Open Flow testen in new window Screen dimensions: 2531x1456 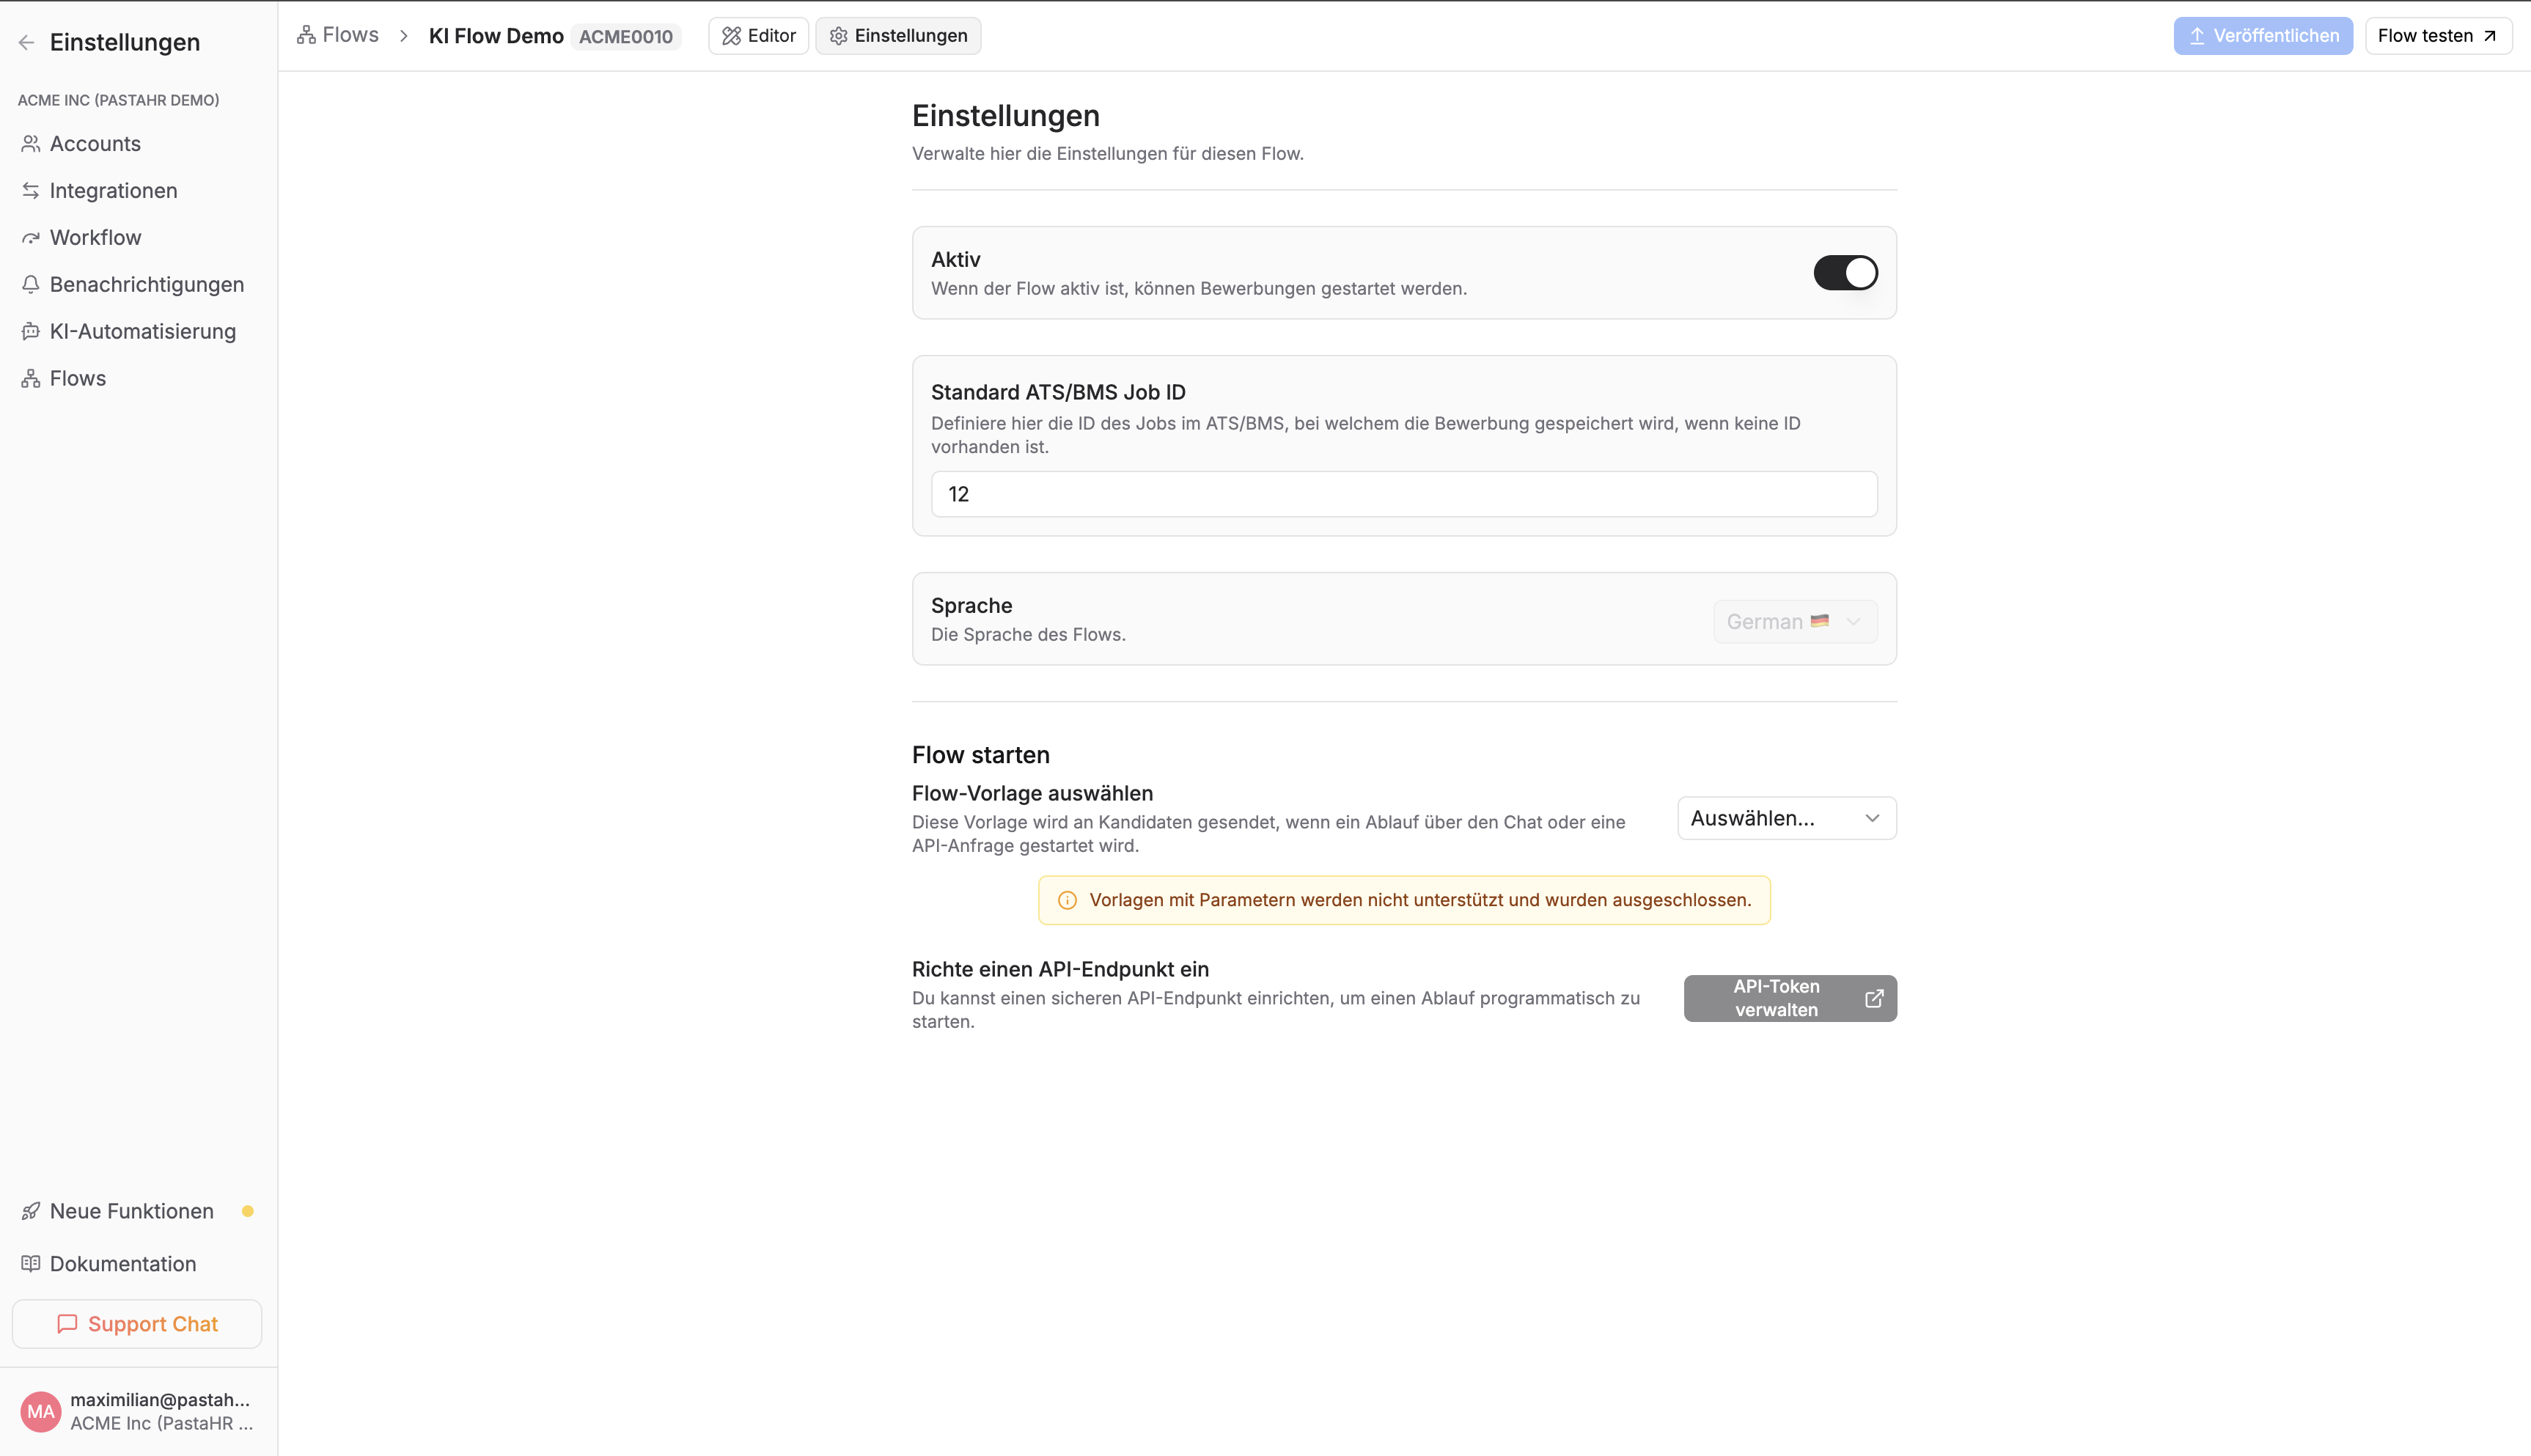2437,36
